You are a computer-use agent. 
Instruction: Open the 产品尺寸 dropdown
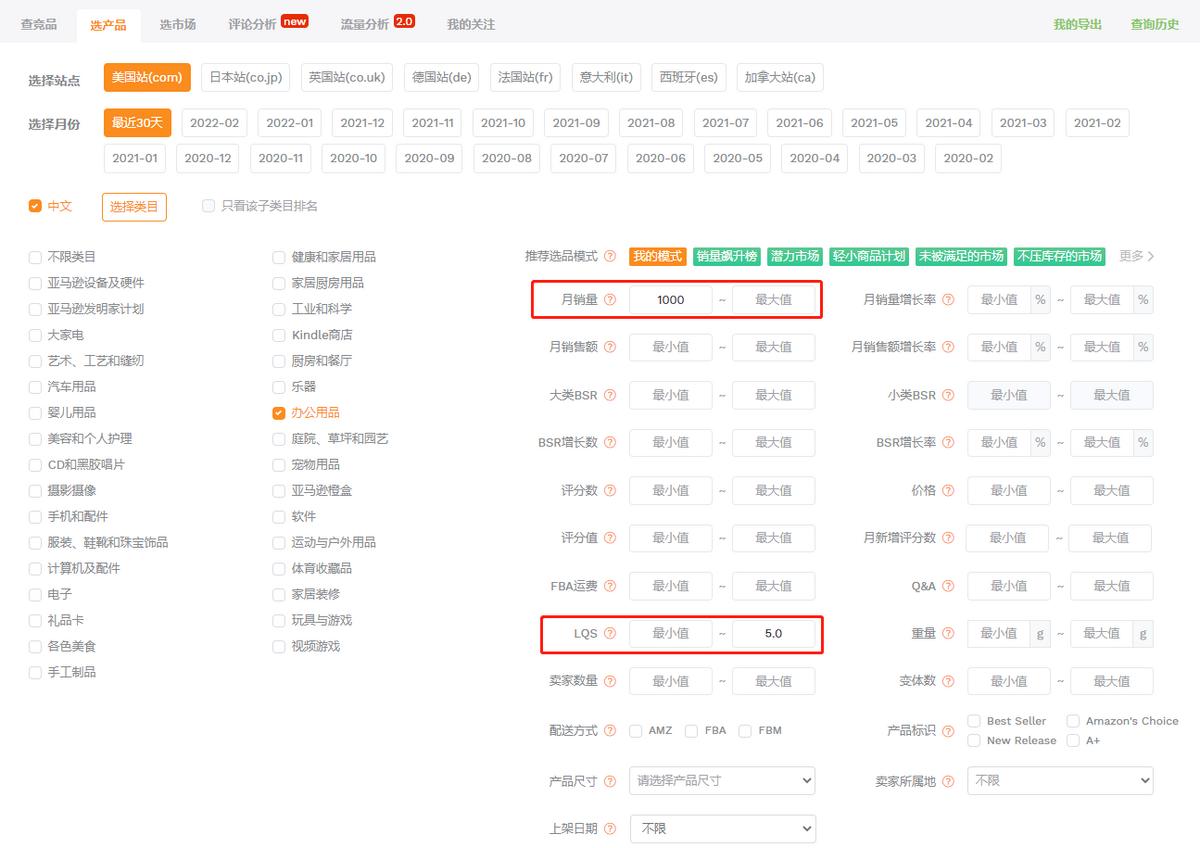(x=722, y=780)
